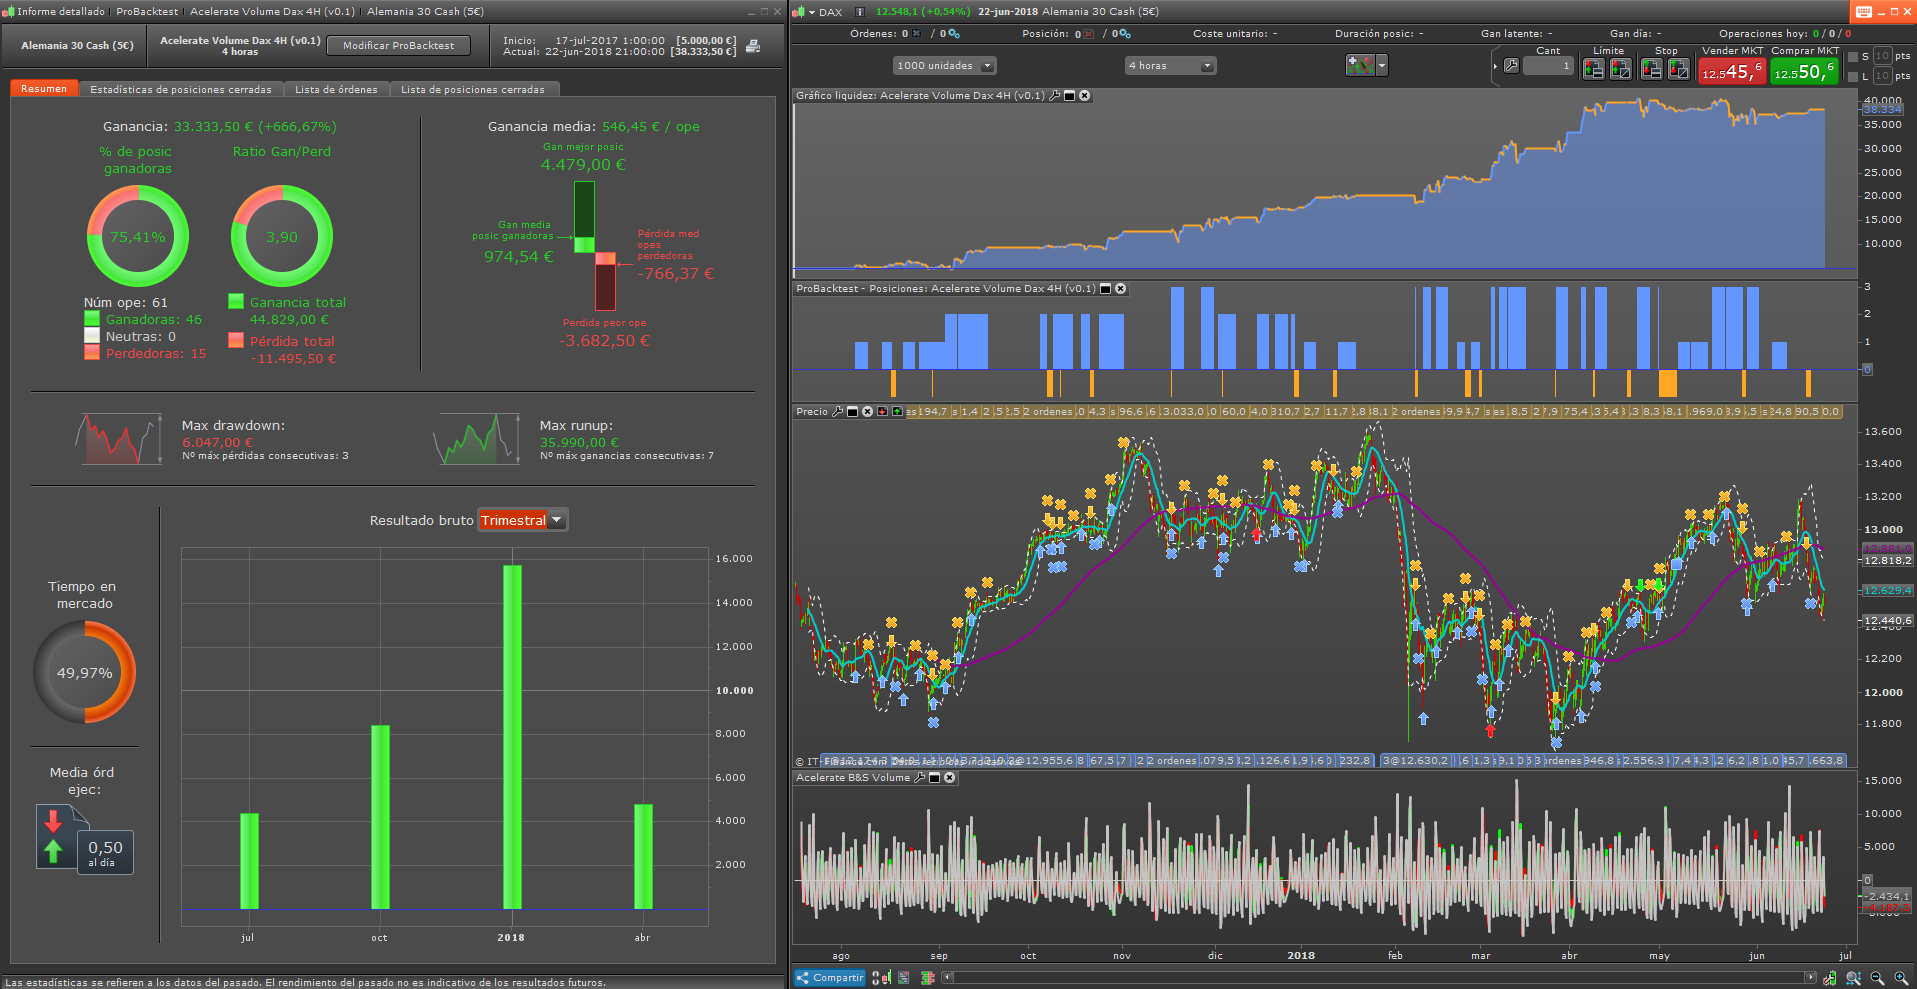
Task: Switch to Lista de órdenes tab
Action: (x=336, y=90)
